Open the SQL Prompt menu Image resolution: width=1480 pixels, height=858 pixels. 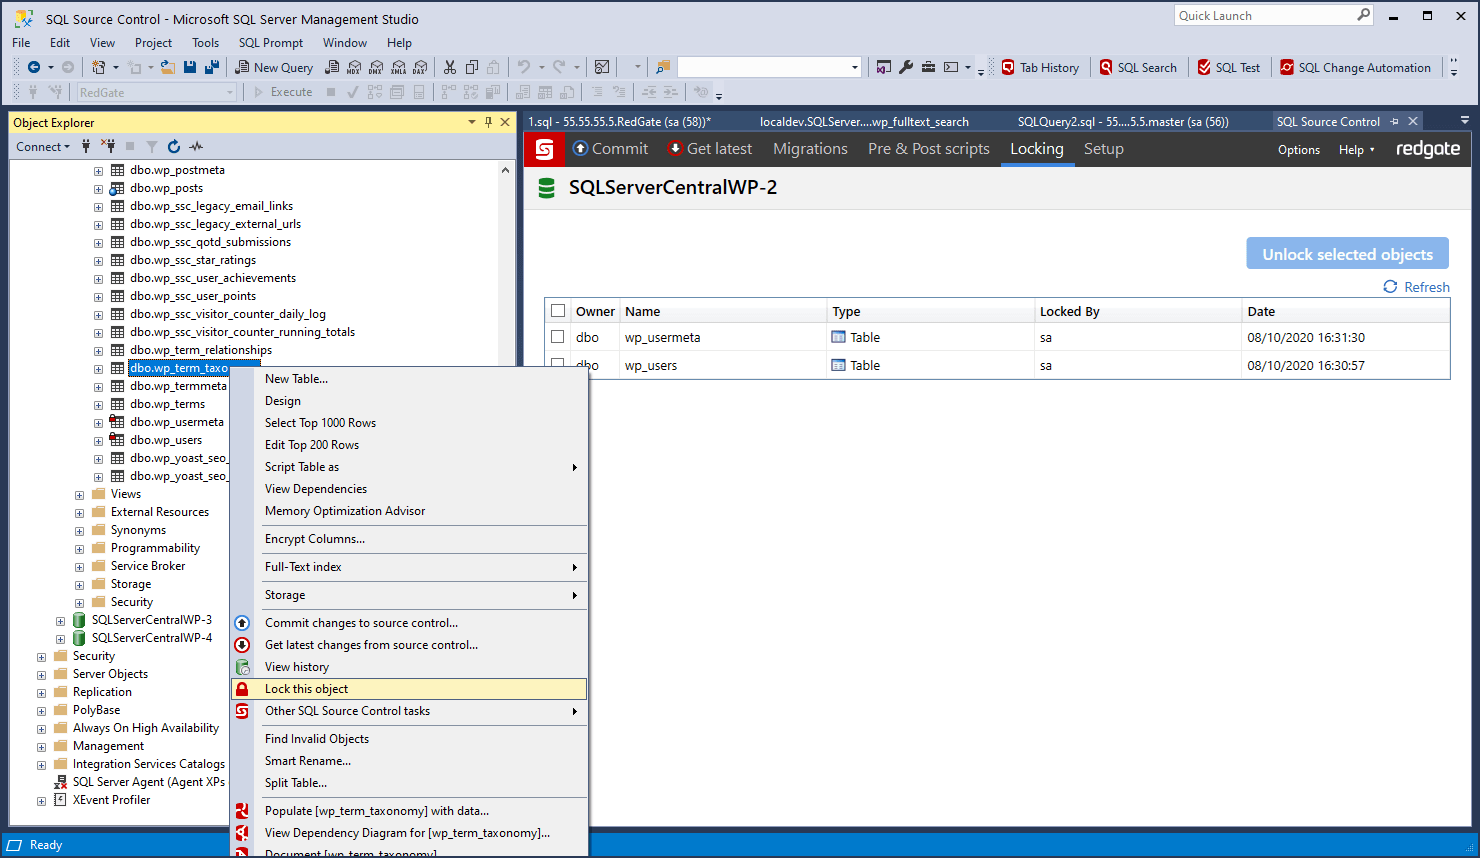pyautogui.click(x=270, y=42)
